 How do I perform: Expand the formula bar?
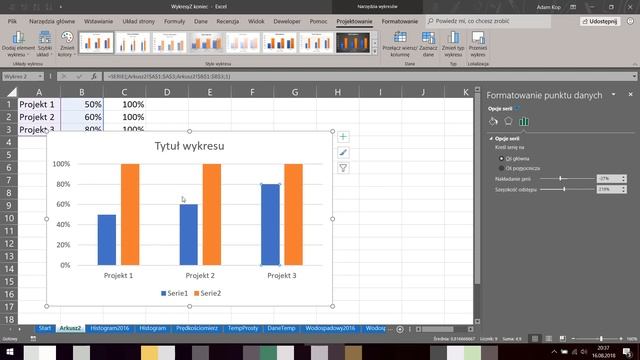[x=634, y=76]
